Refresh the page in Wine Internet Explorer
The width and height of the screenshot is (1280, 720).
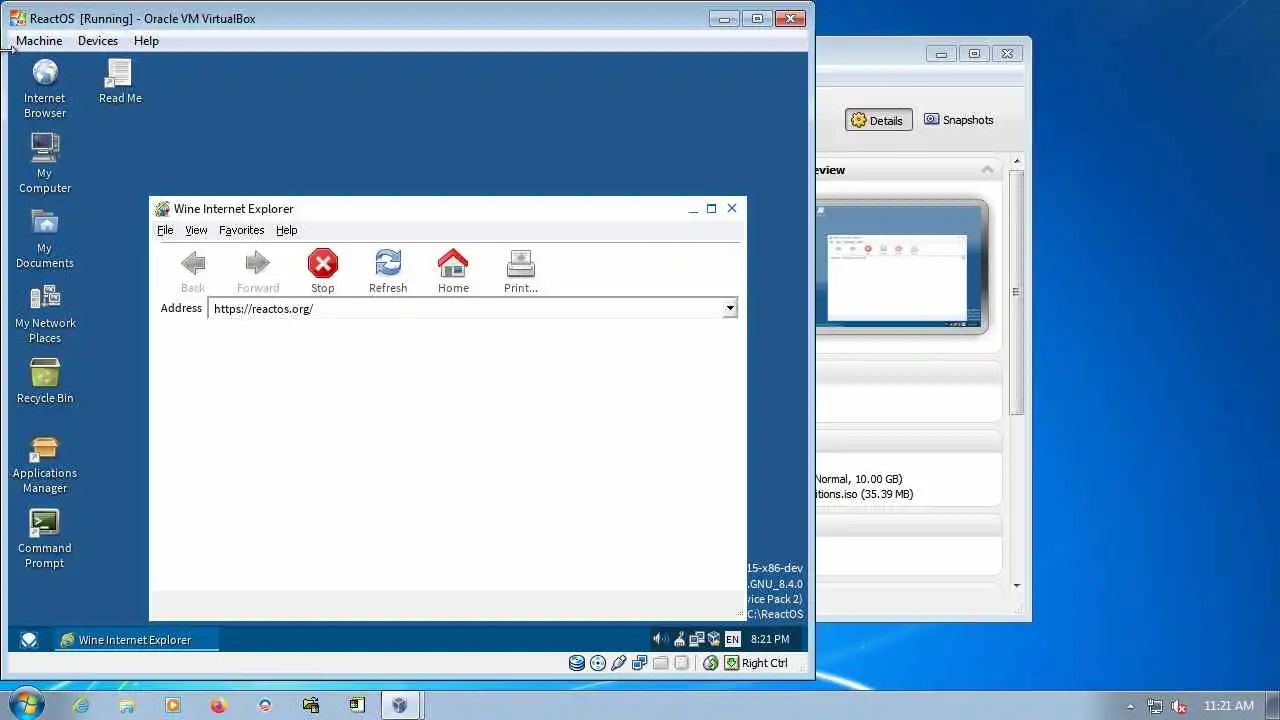pyautogui.click(x=388, y=271)
